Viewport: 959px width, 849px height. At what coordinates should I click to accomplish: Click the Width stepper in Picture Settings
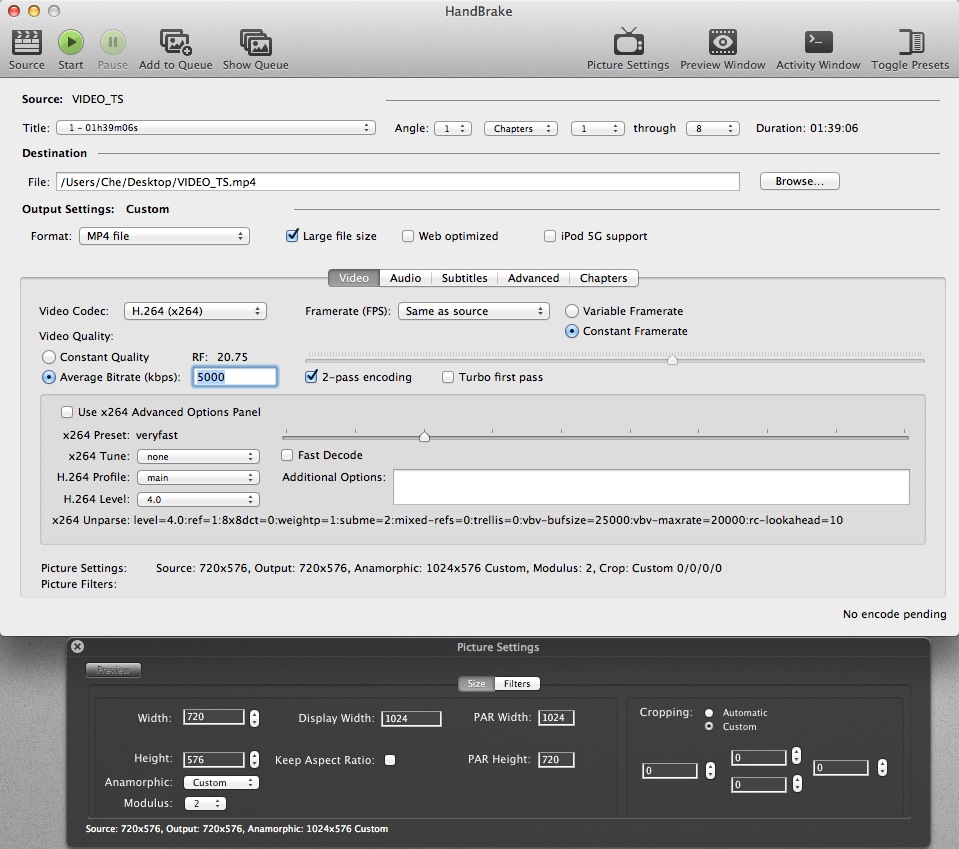254,718
